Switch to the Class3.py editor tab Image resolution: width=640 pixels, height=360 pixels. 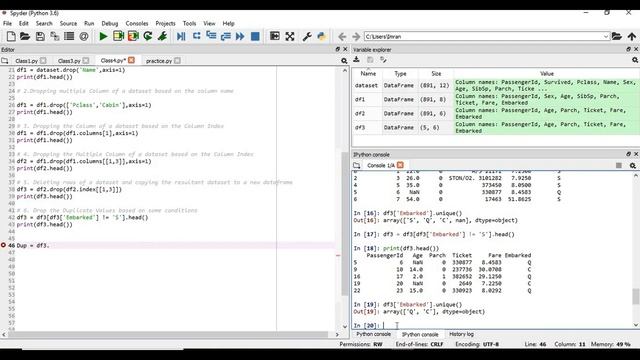point(69,61)
